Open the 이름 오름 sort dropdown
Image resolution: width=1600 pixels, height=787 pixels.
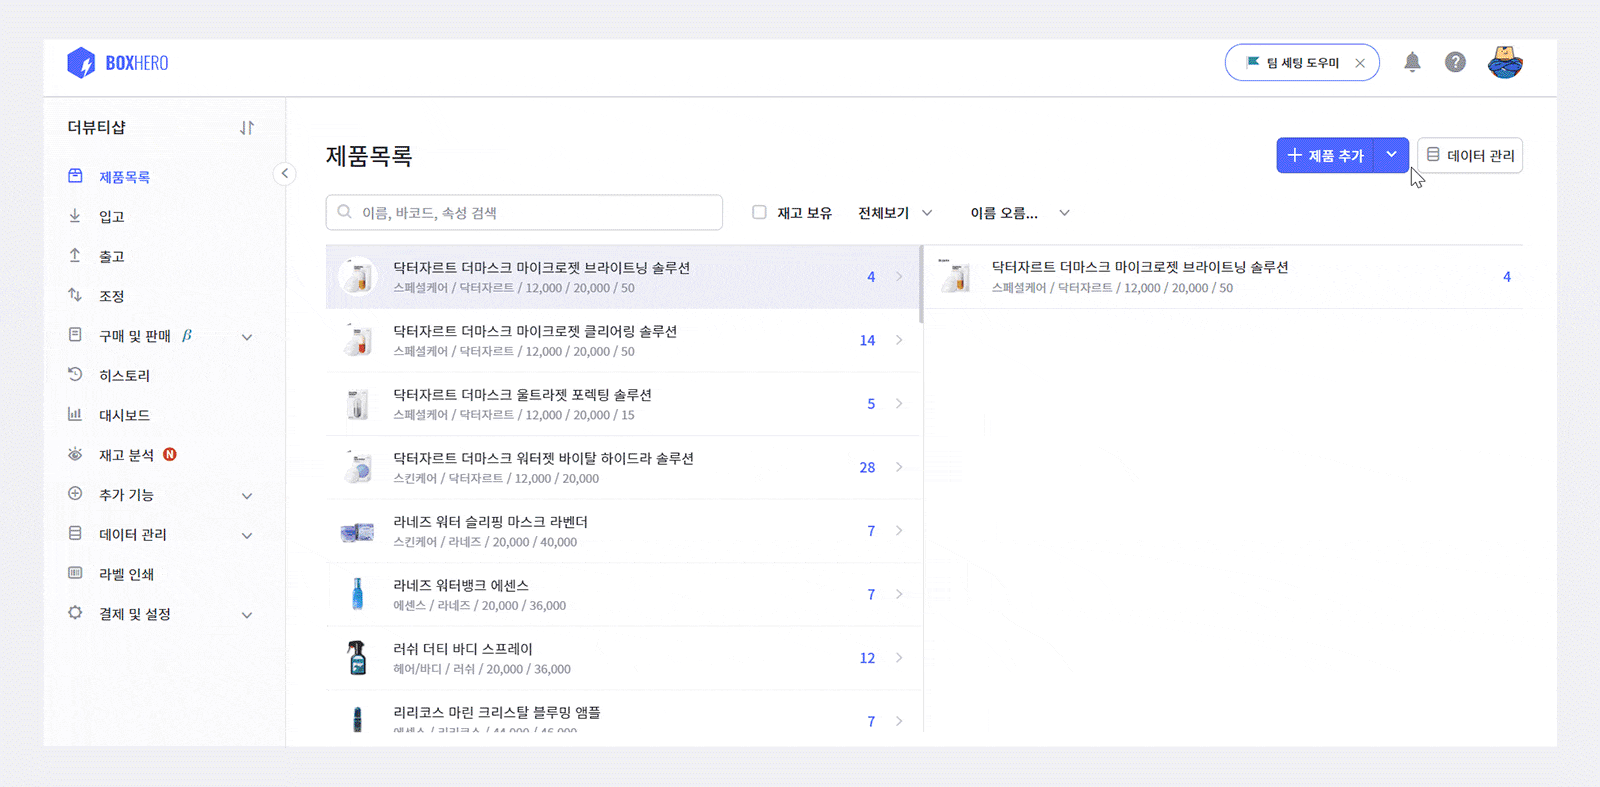1019,213
